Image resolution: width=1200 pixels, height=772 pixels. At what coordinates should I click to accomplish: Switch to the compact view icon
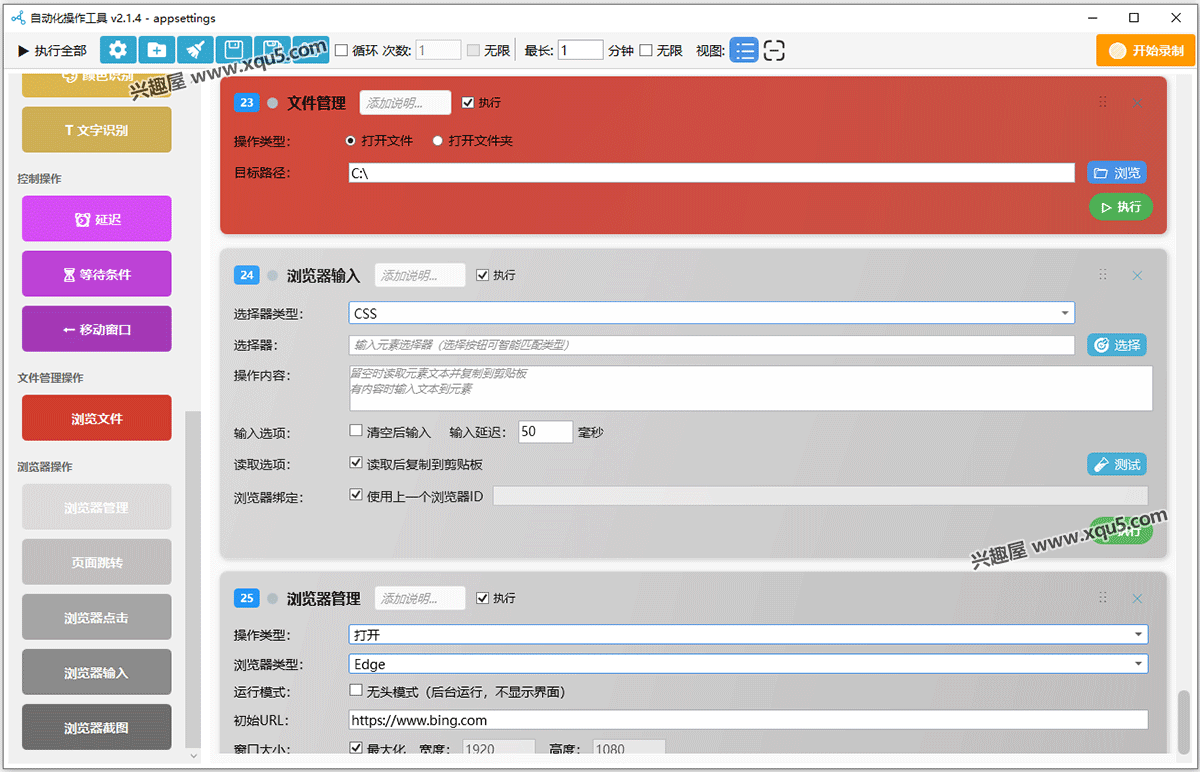pyautogui.click(x=774, y=50)
